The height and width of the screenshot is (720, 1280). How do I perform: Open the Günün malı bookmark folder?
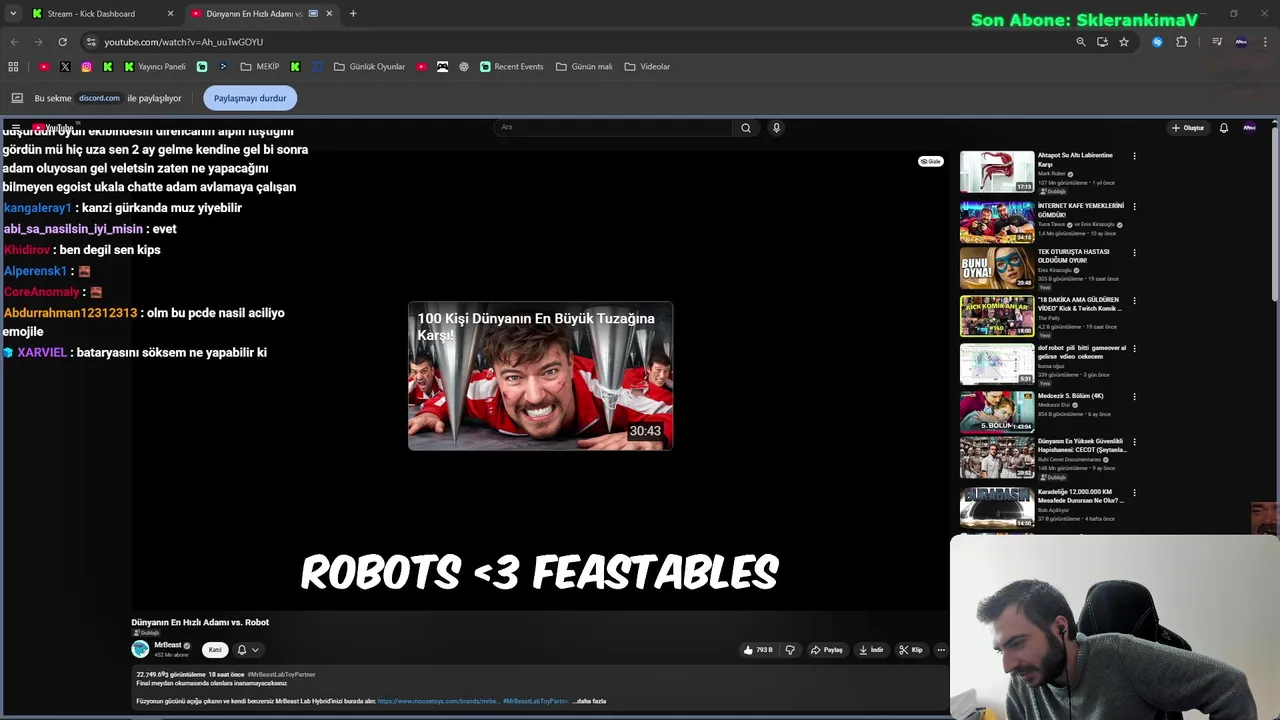click(584, 67)
